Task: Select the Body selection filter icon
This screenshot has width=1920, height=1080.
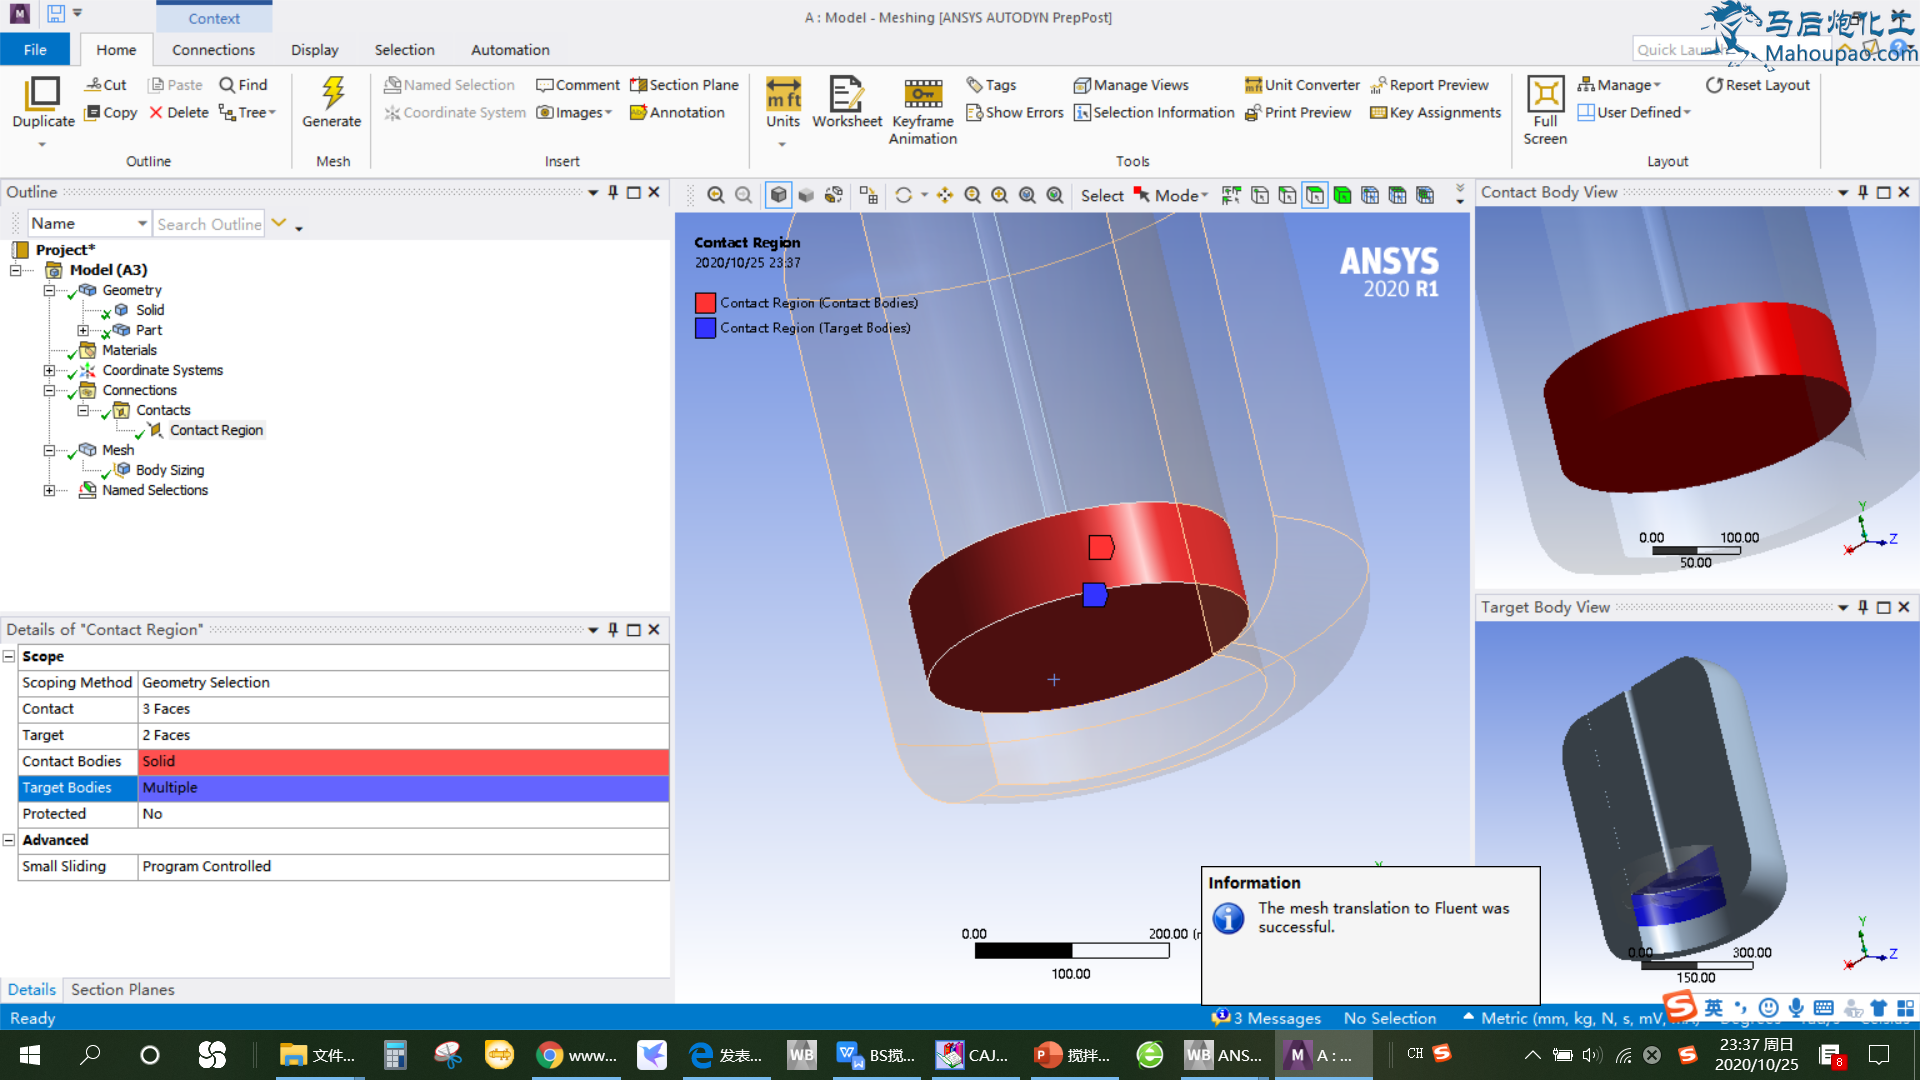Action: pyautogui.click(x=1342, y=195)
